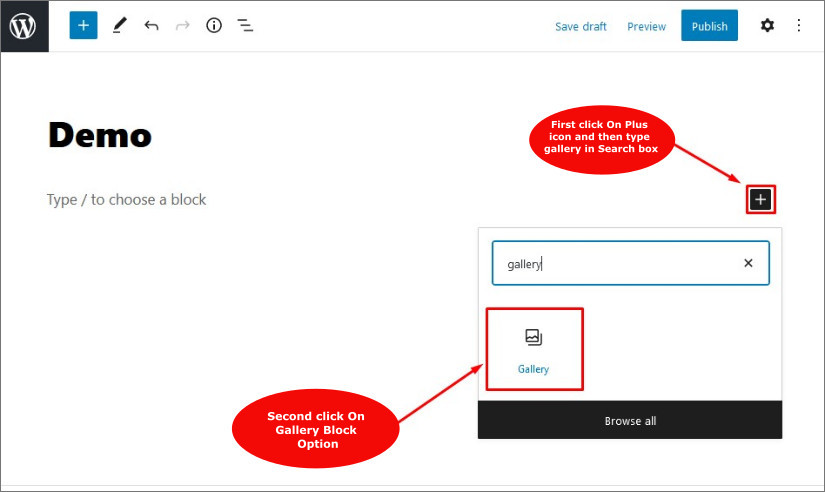Select the Gallery block image icon
825x492 pixels.
coord(533,338)
